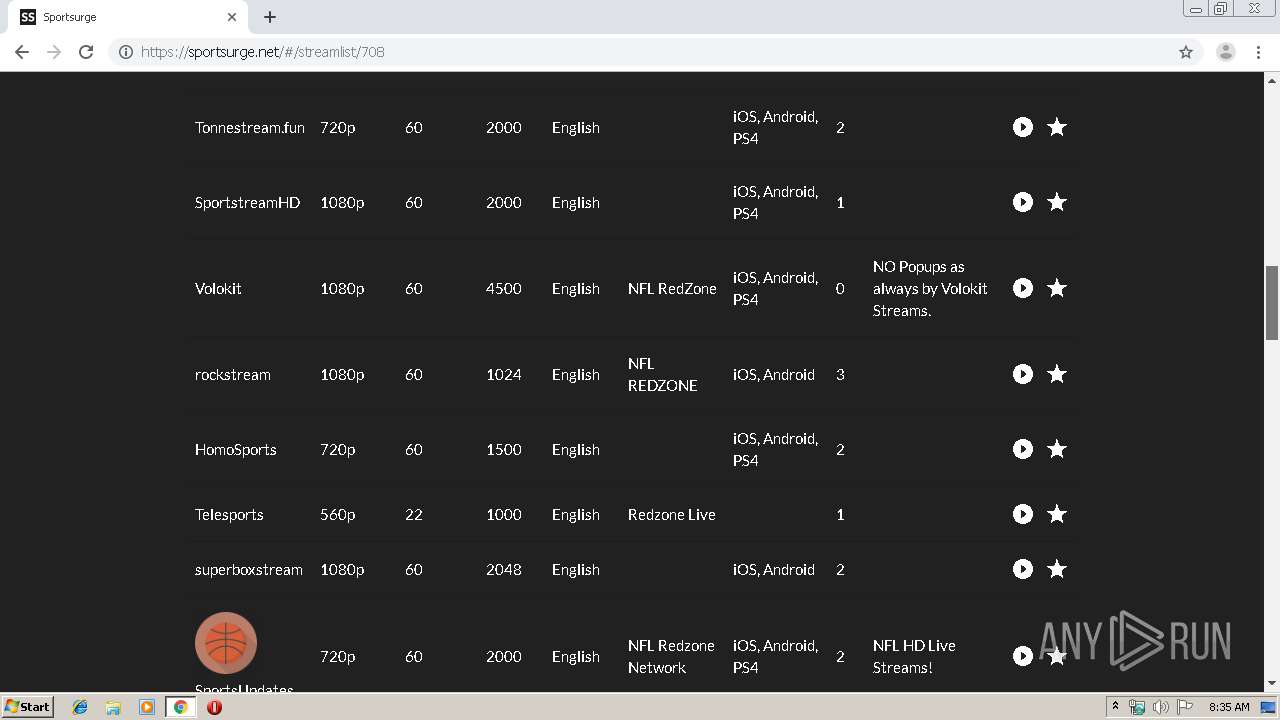1280x720 pixels.
Task: Launch Internet Explorer from taskbar
Action: pos(80,707)
